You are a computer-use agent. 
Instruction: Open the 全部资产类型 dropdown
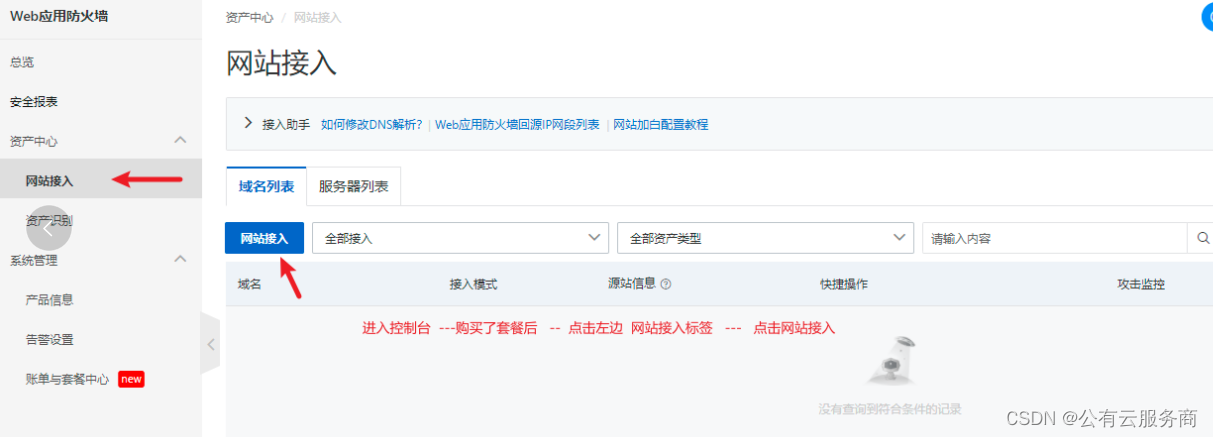point(765,238)
